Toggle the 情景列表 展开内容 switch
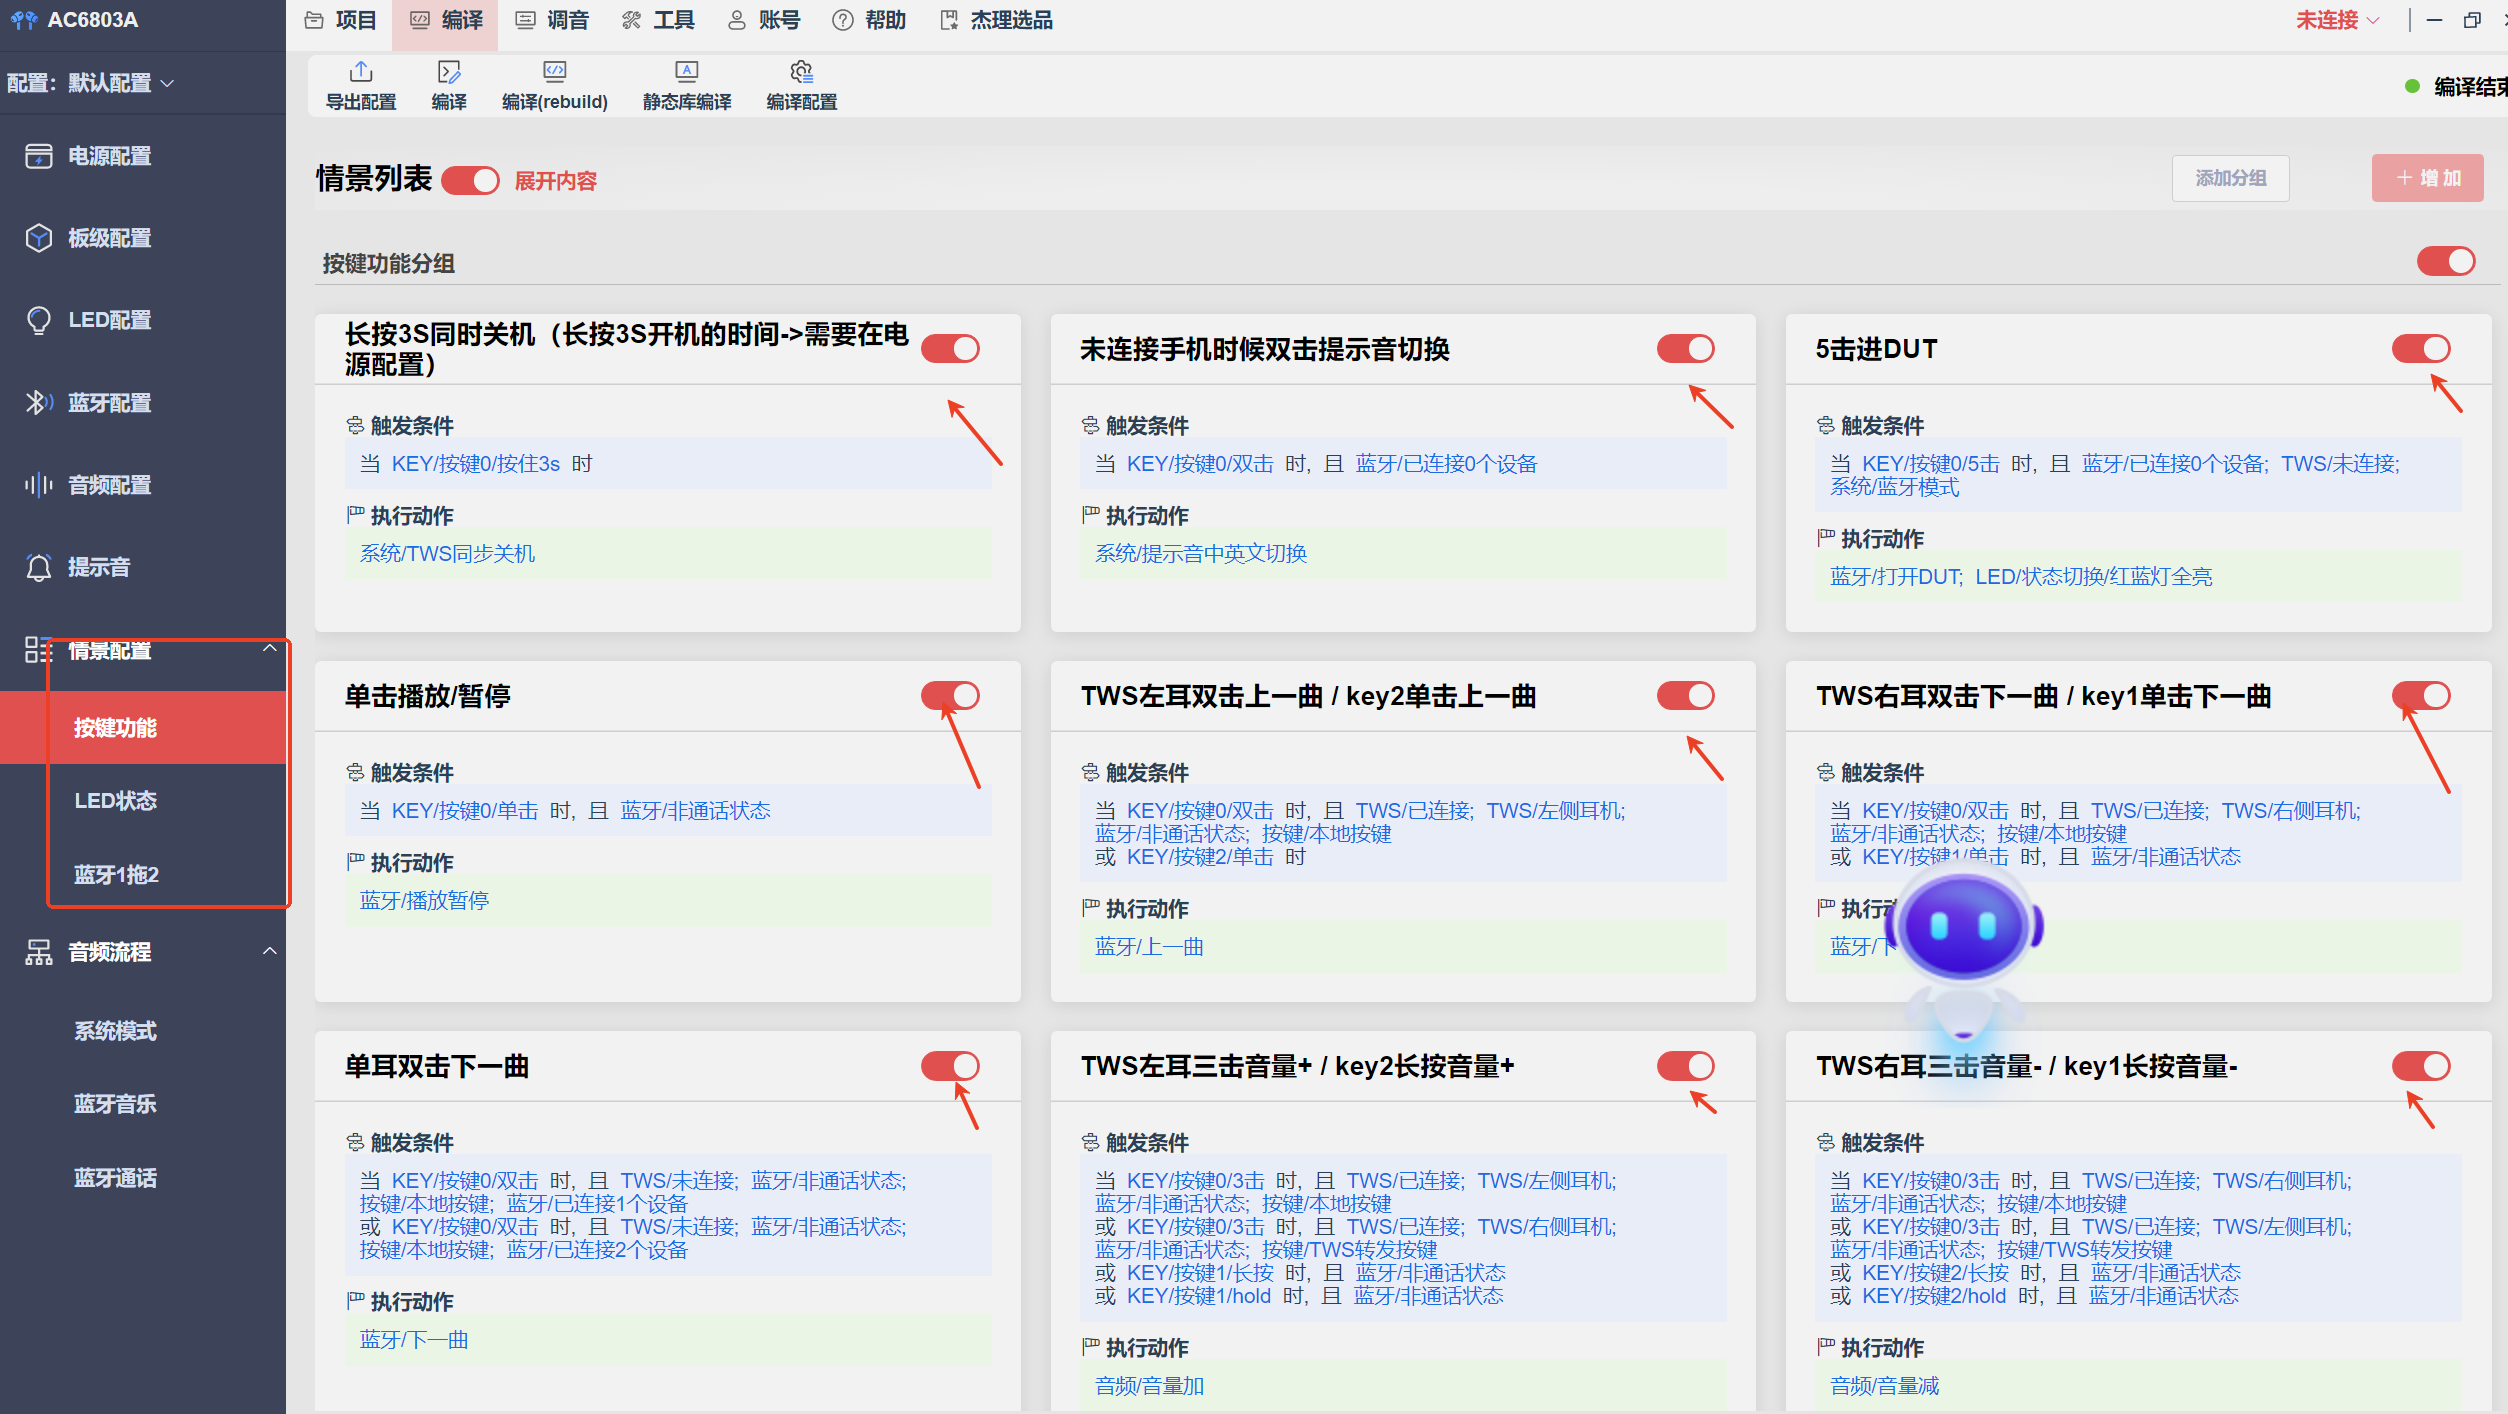Image resolution: width=2508 pixels, height=1414 pixels. (x=470, y=180)
